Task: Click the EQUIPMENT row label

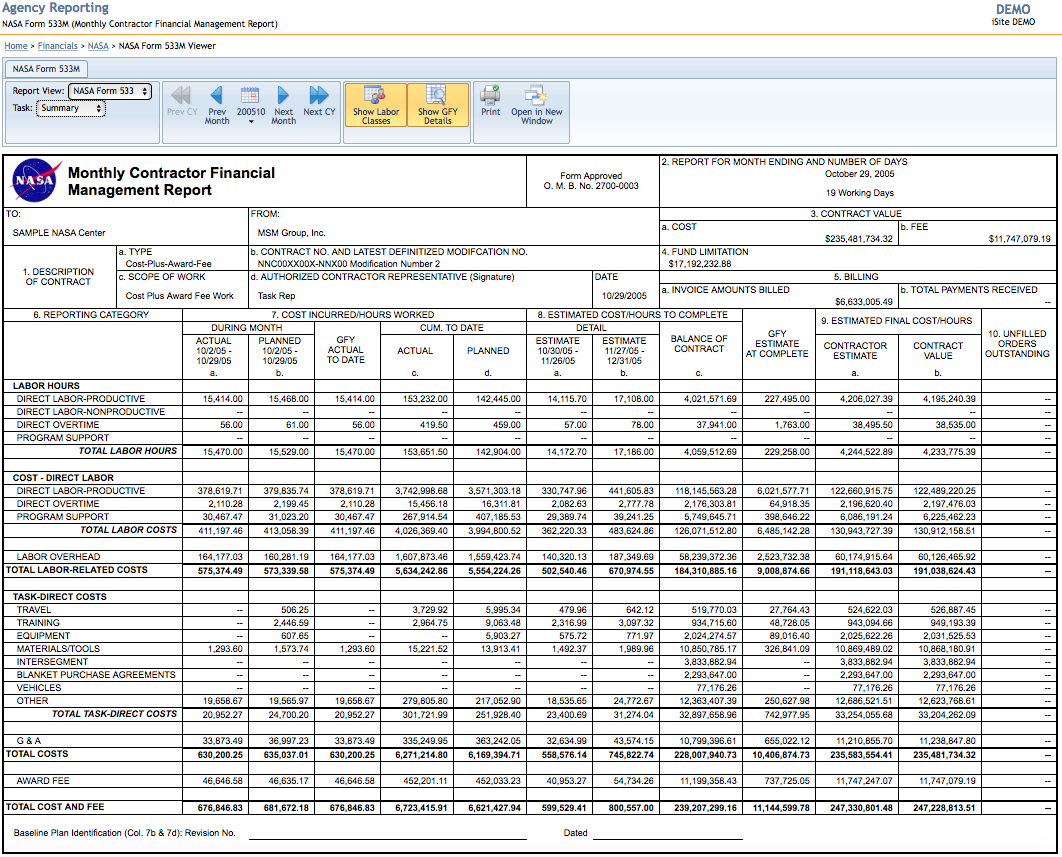Action: coord(43,635)
